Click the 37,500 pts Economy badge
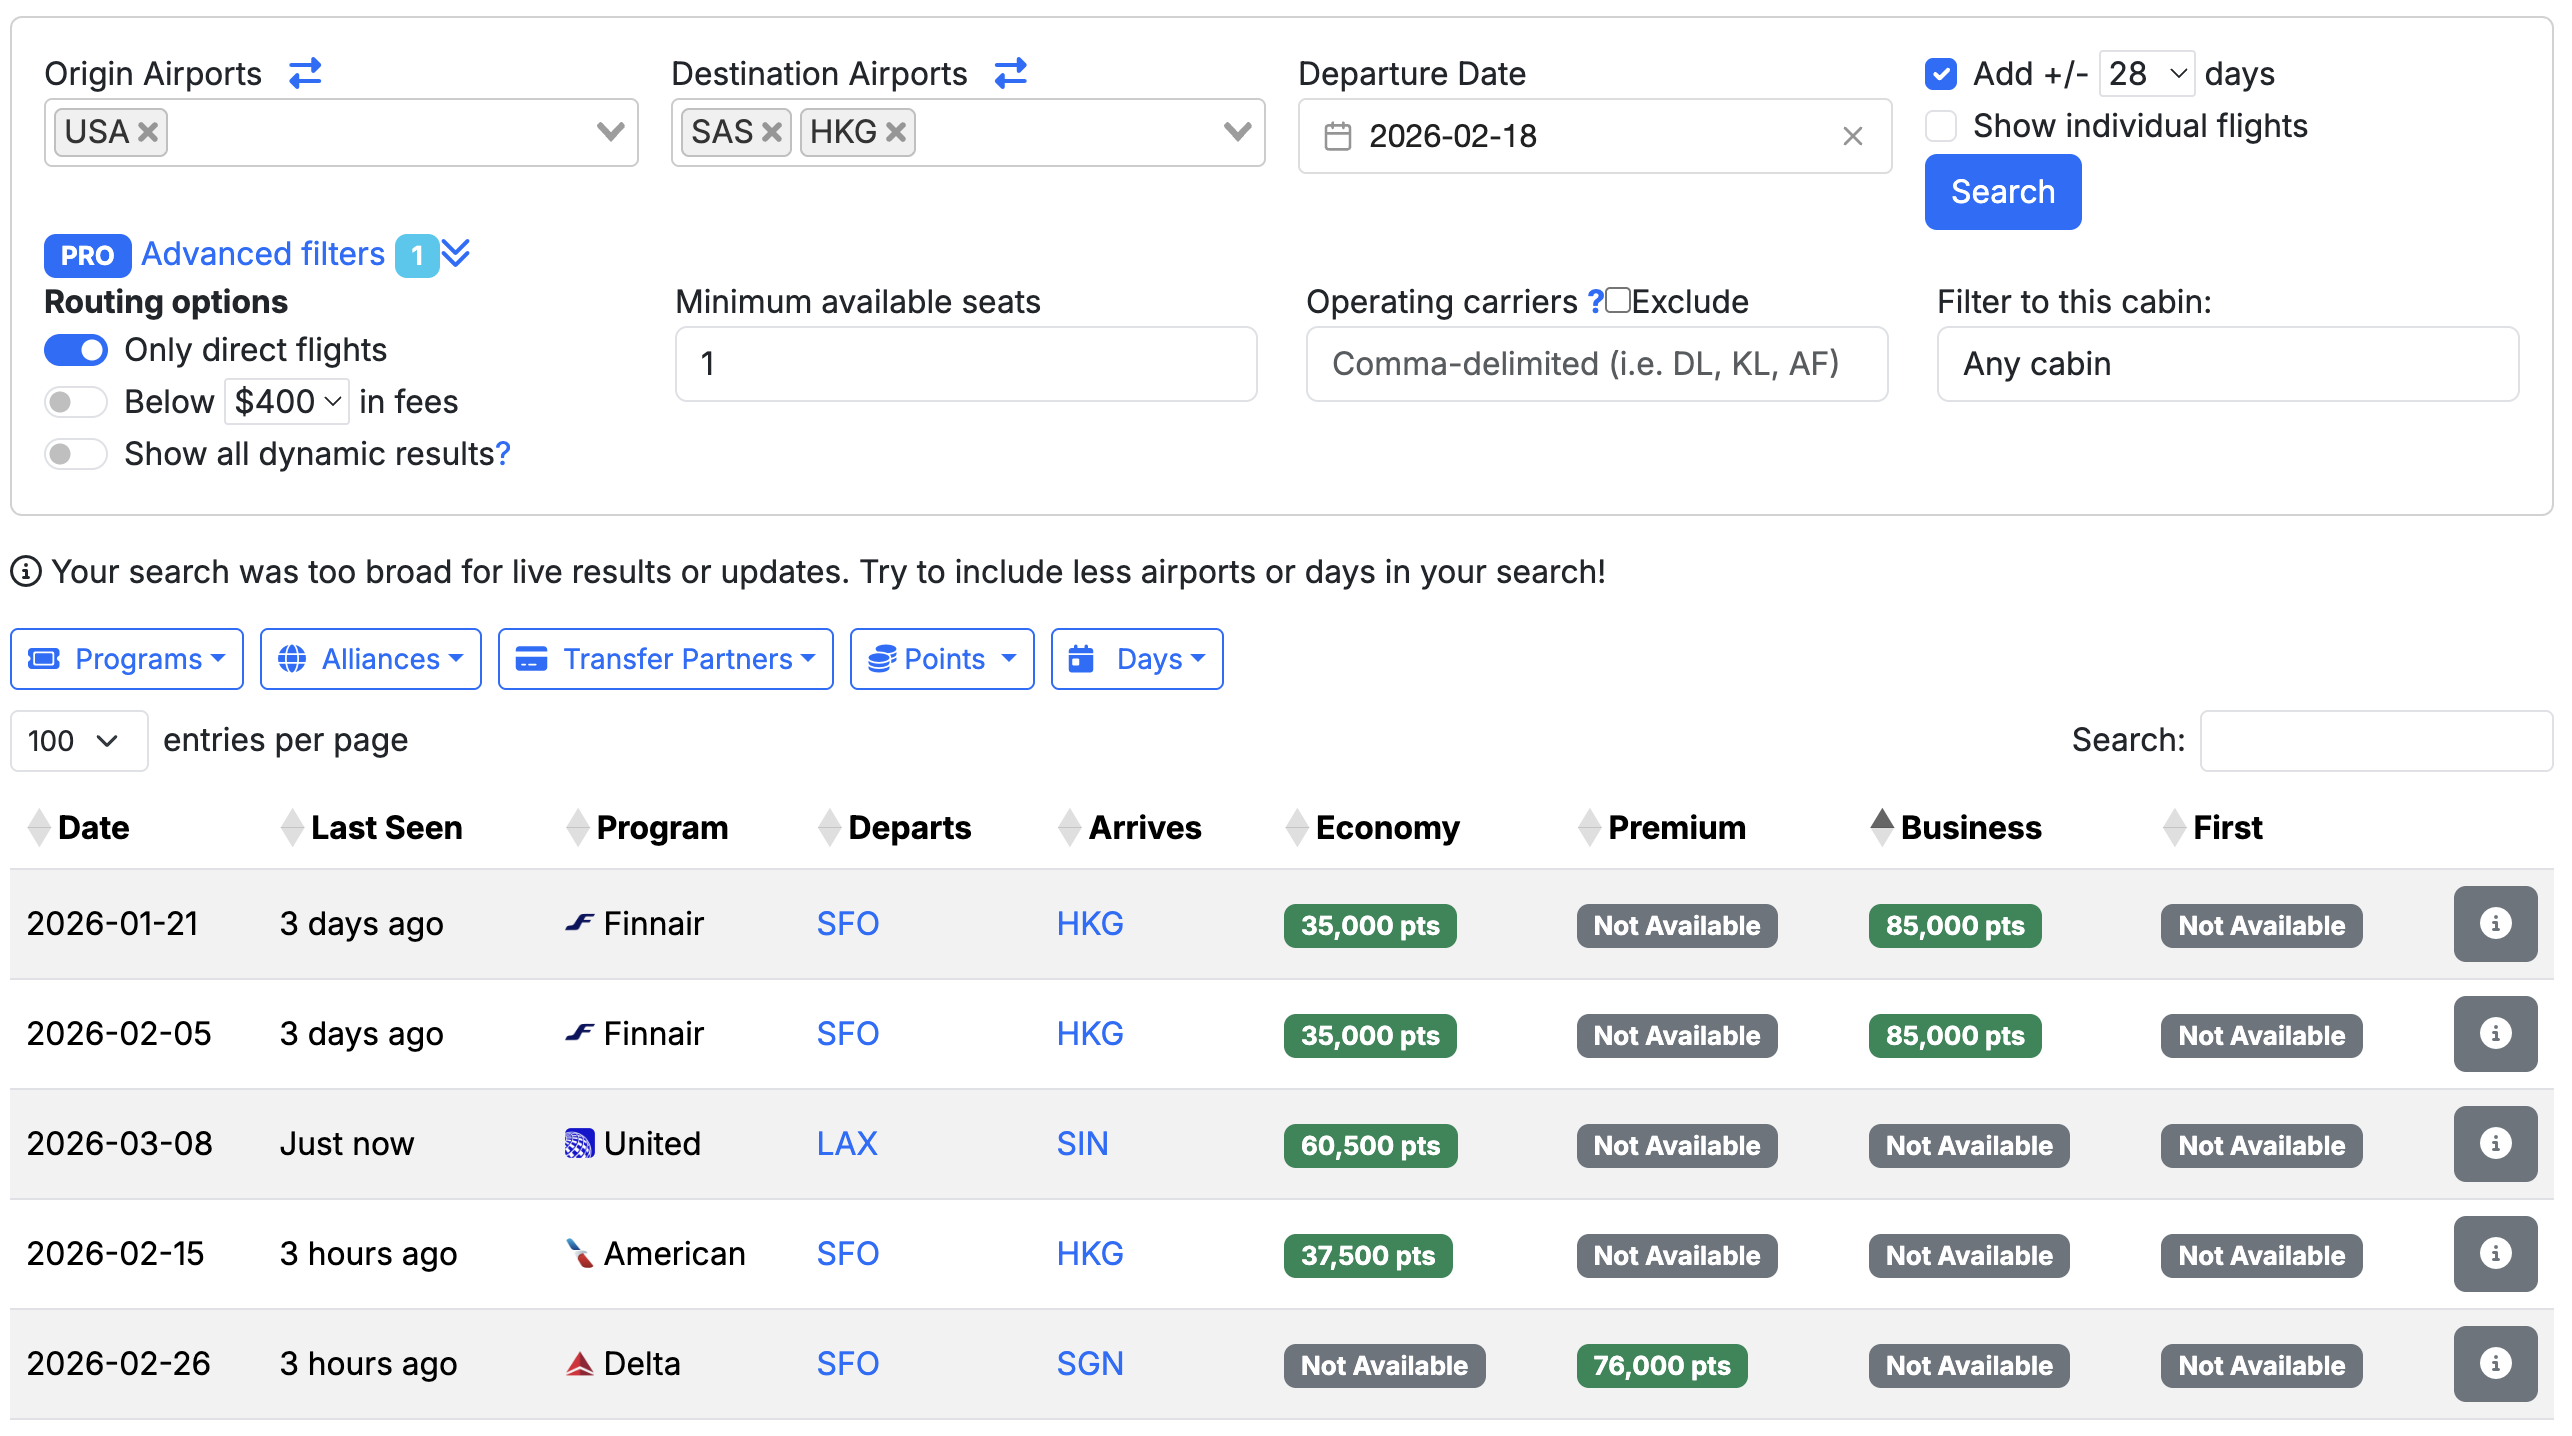This screenshot has width=2572, height=1436. coord(1368,1255)
